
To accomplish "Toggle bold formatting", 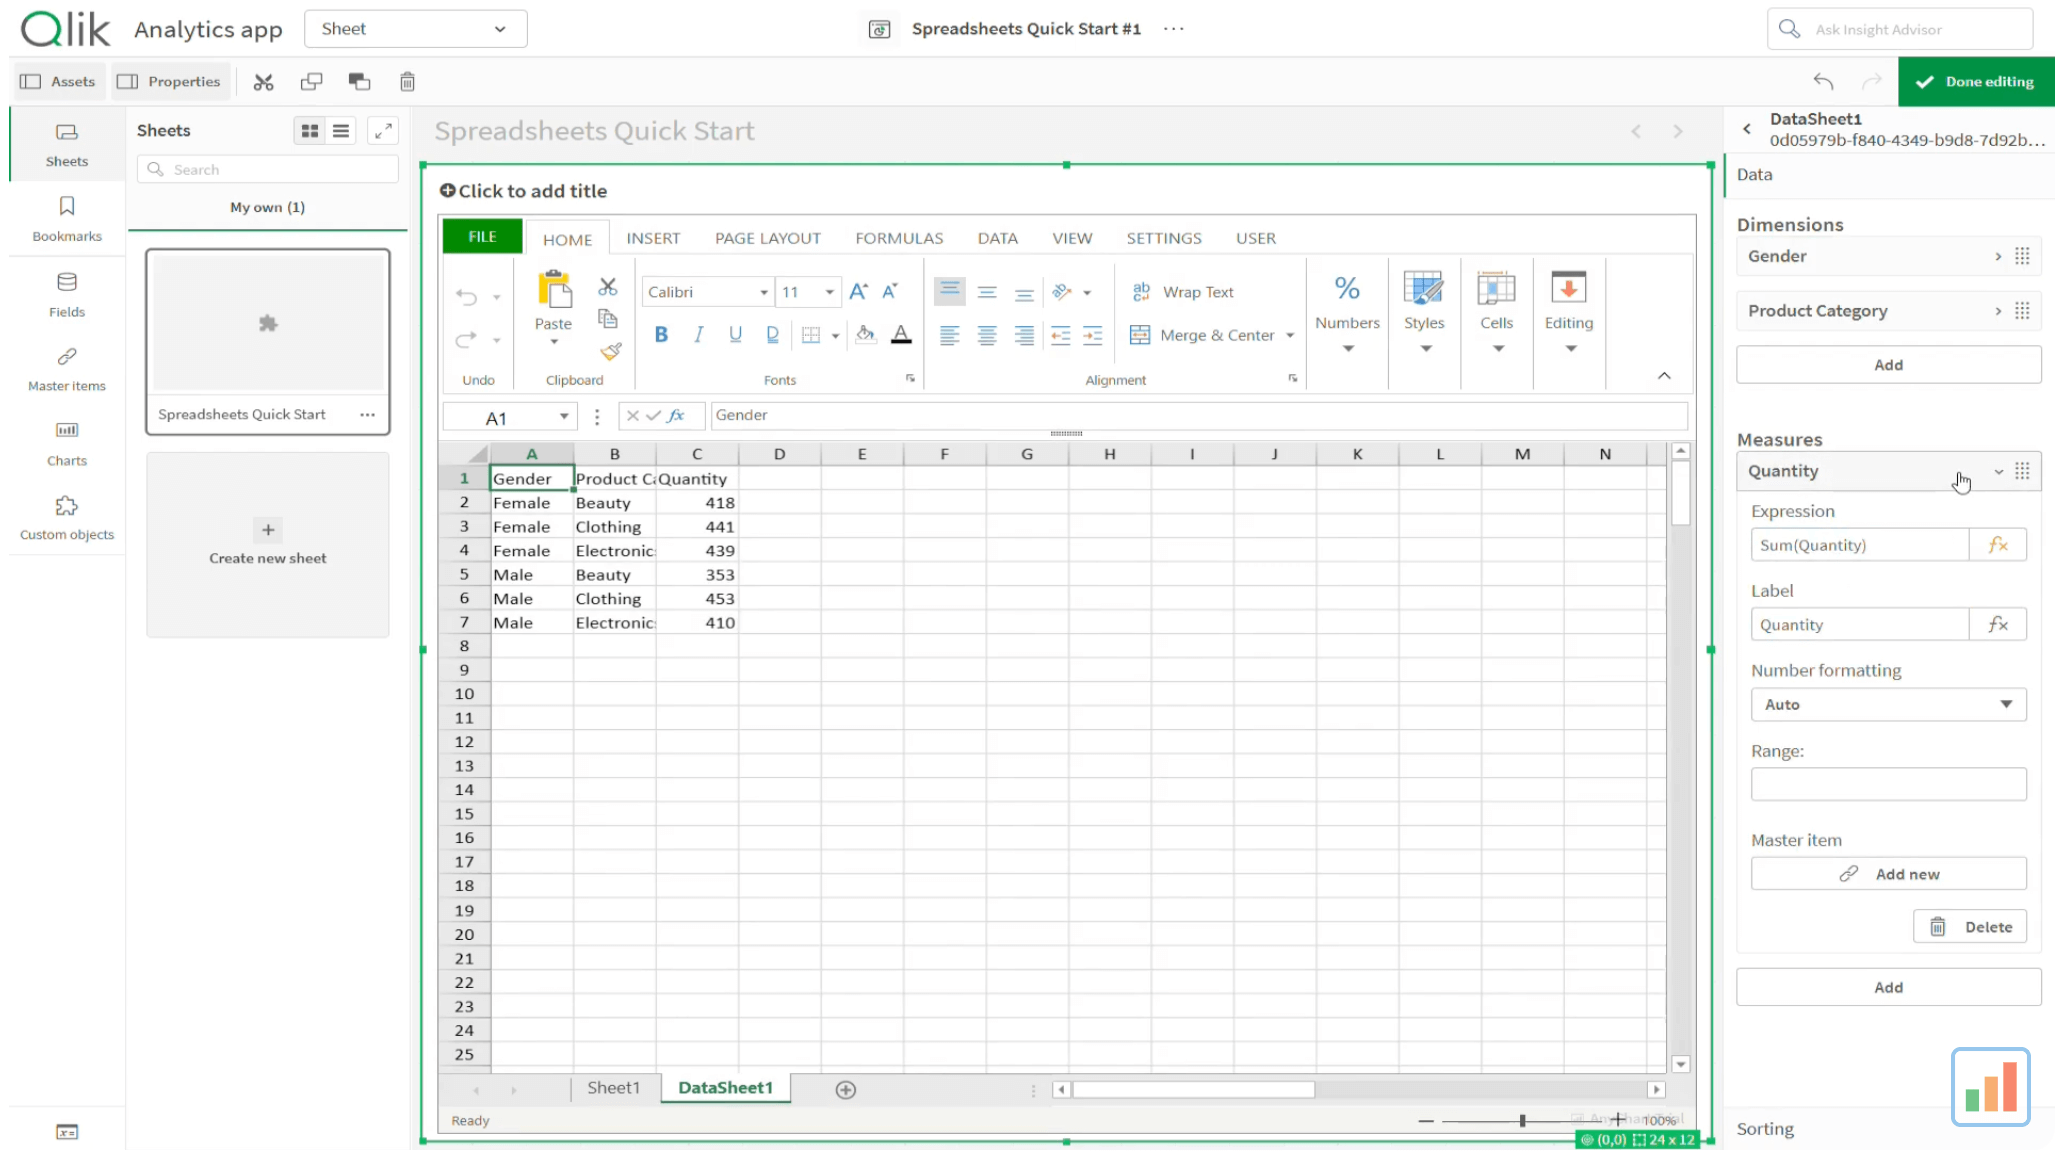I will [x=661, y=335].
